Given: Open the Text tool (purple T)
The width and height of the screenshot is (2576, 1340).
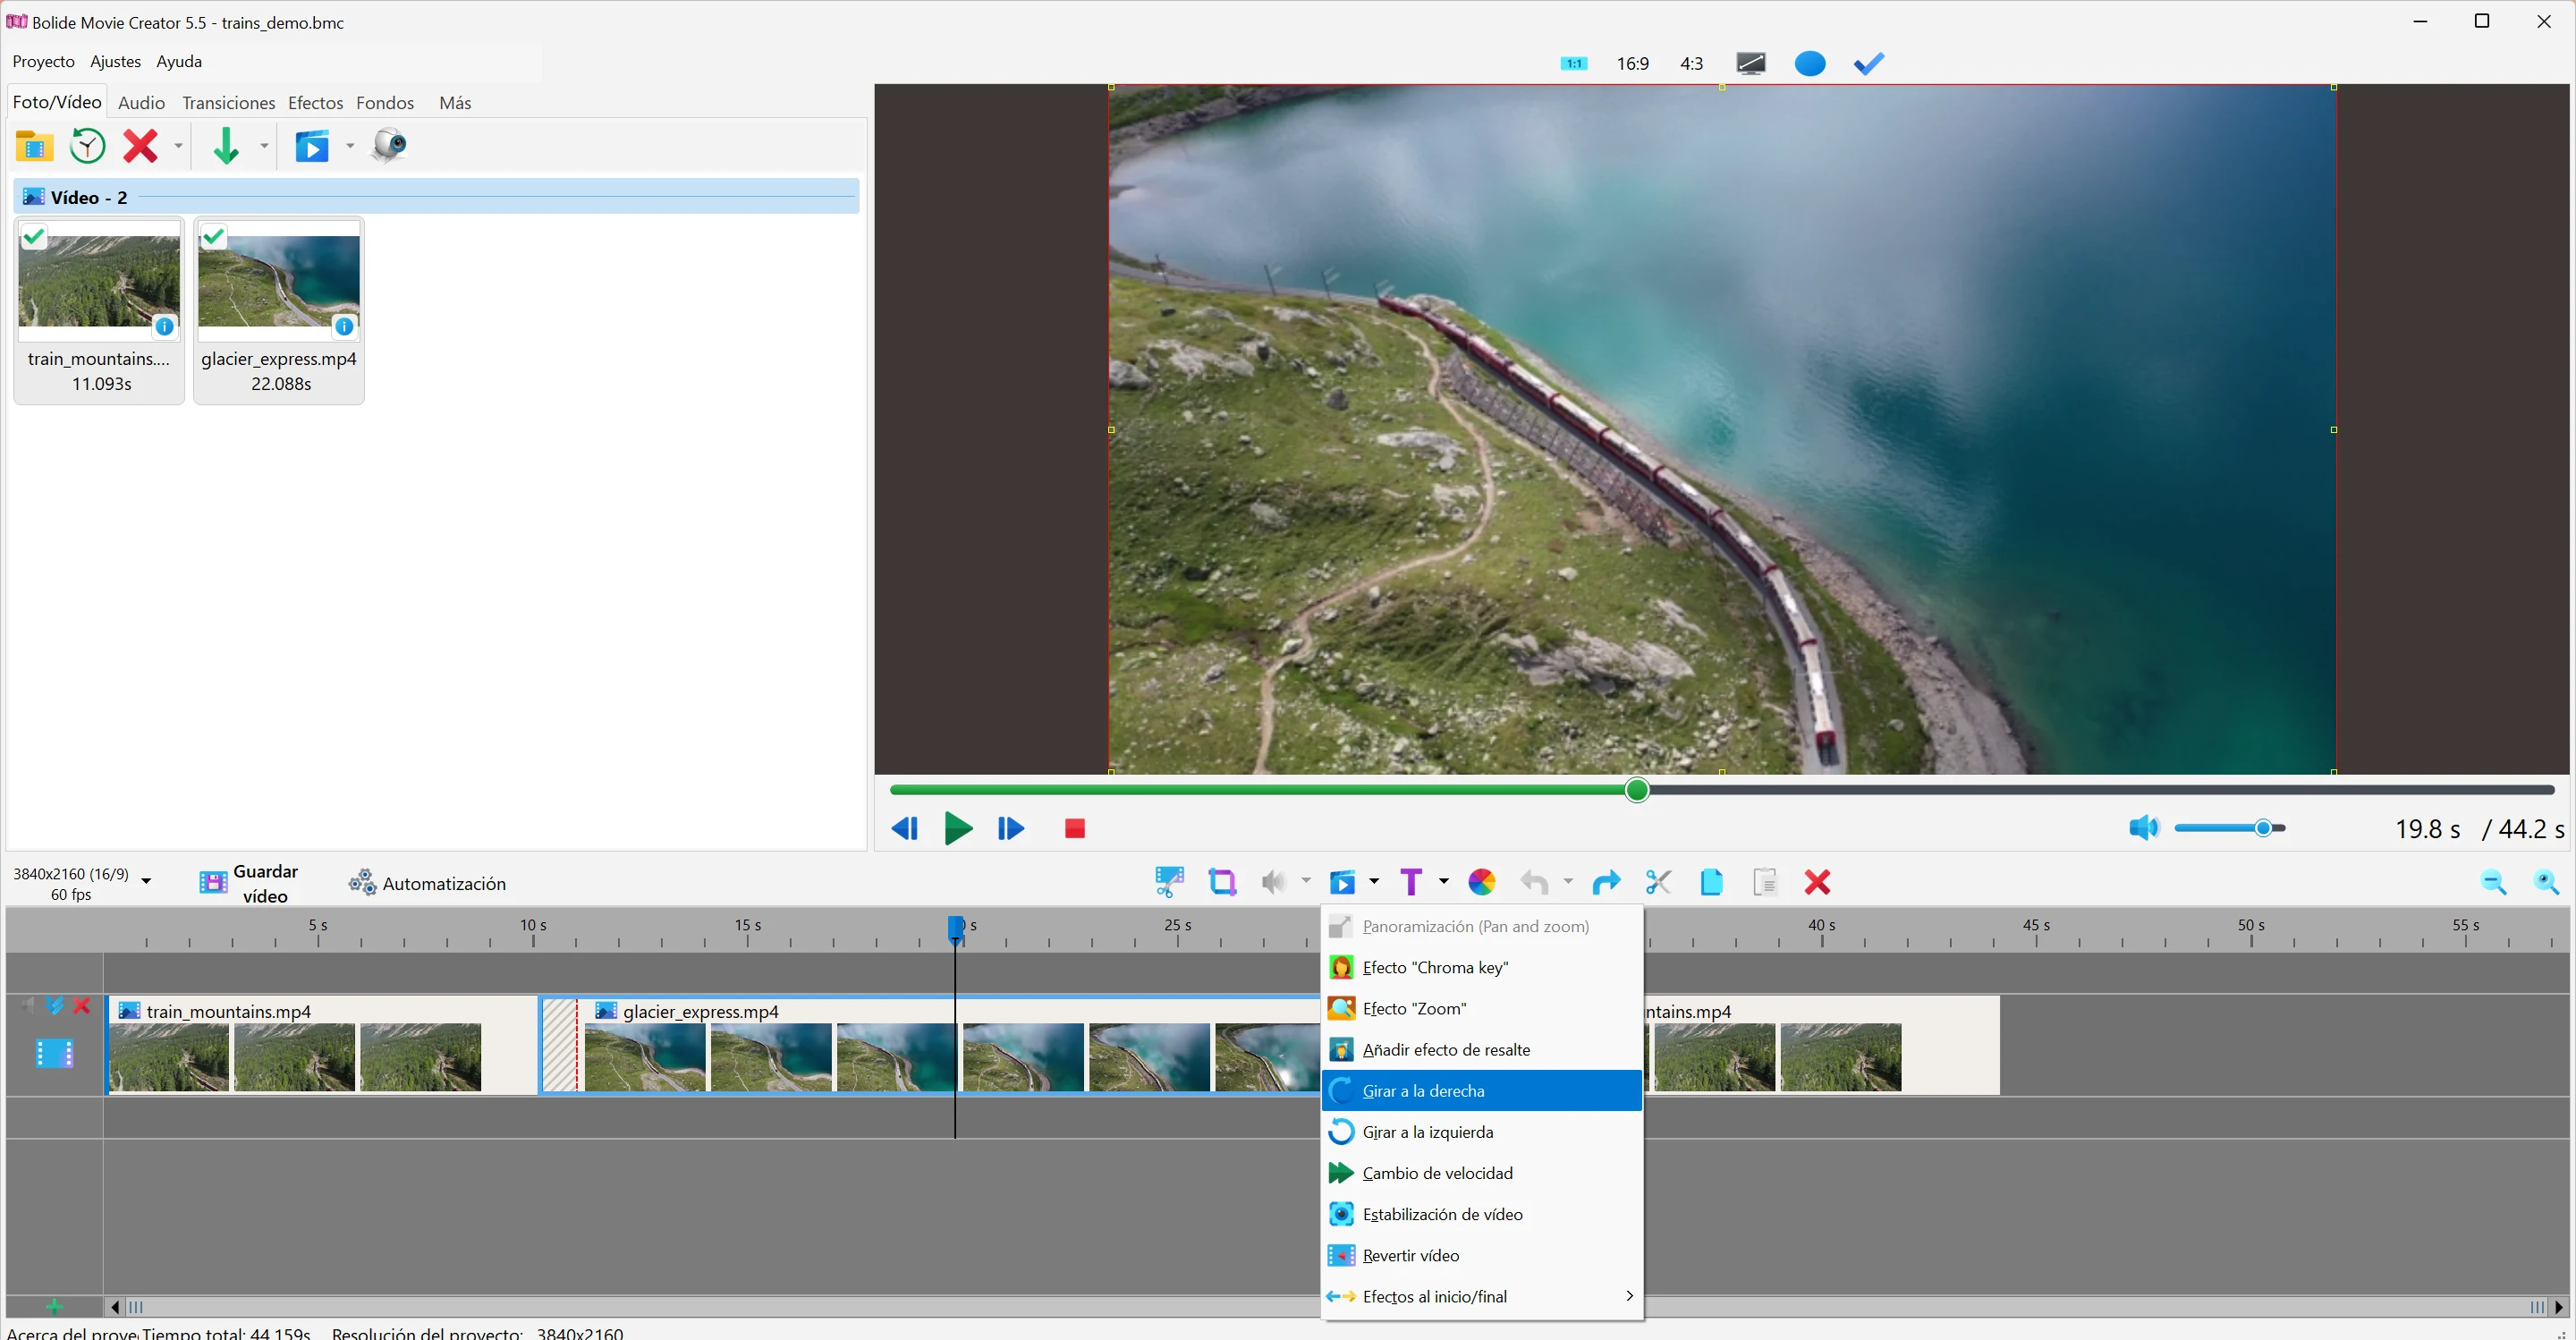Looking at the screenshot, I should (x=1411, y=882).
